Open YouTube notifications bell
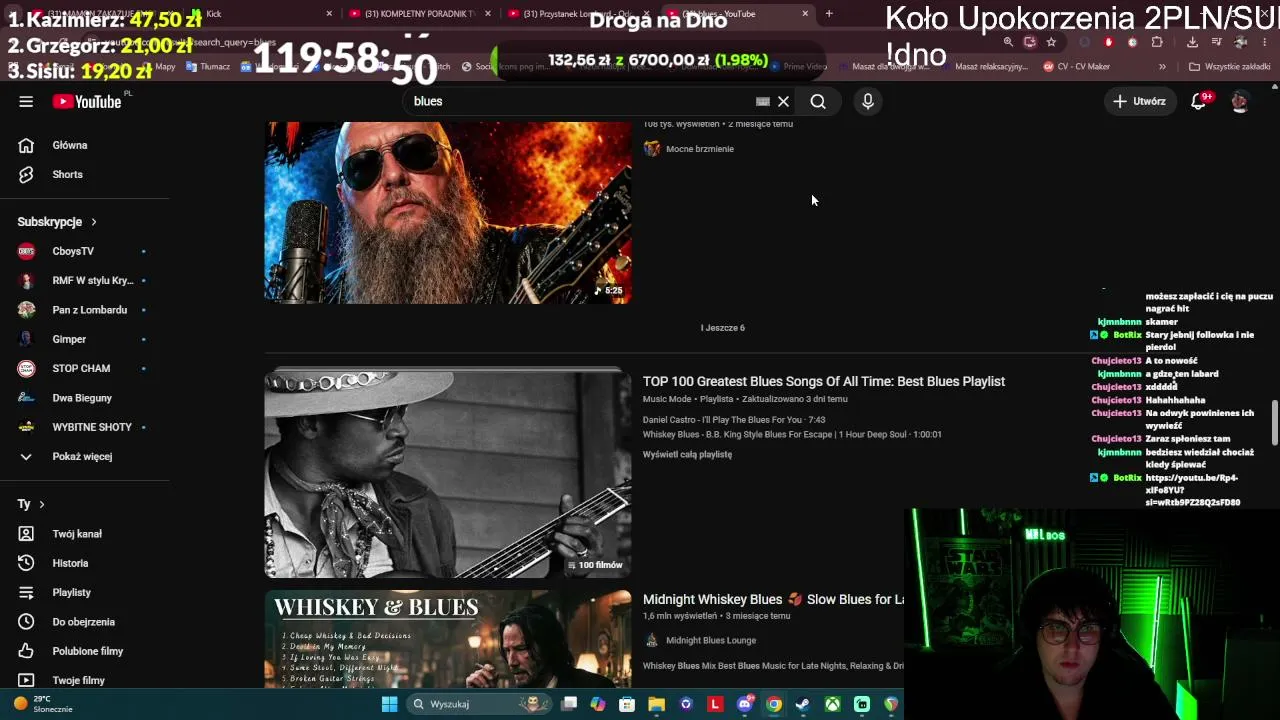 click(x=1198, y=101)
